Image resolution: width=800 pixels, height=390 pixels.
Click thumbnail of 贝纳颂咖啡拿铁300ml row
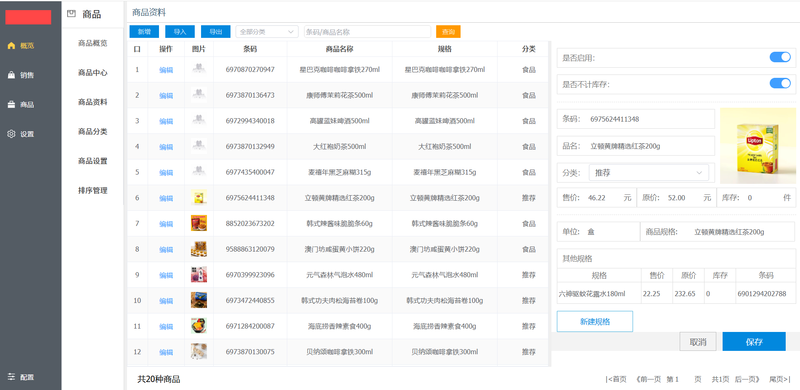pyautogui.click(x=199, y=351)
